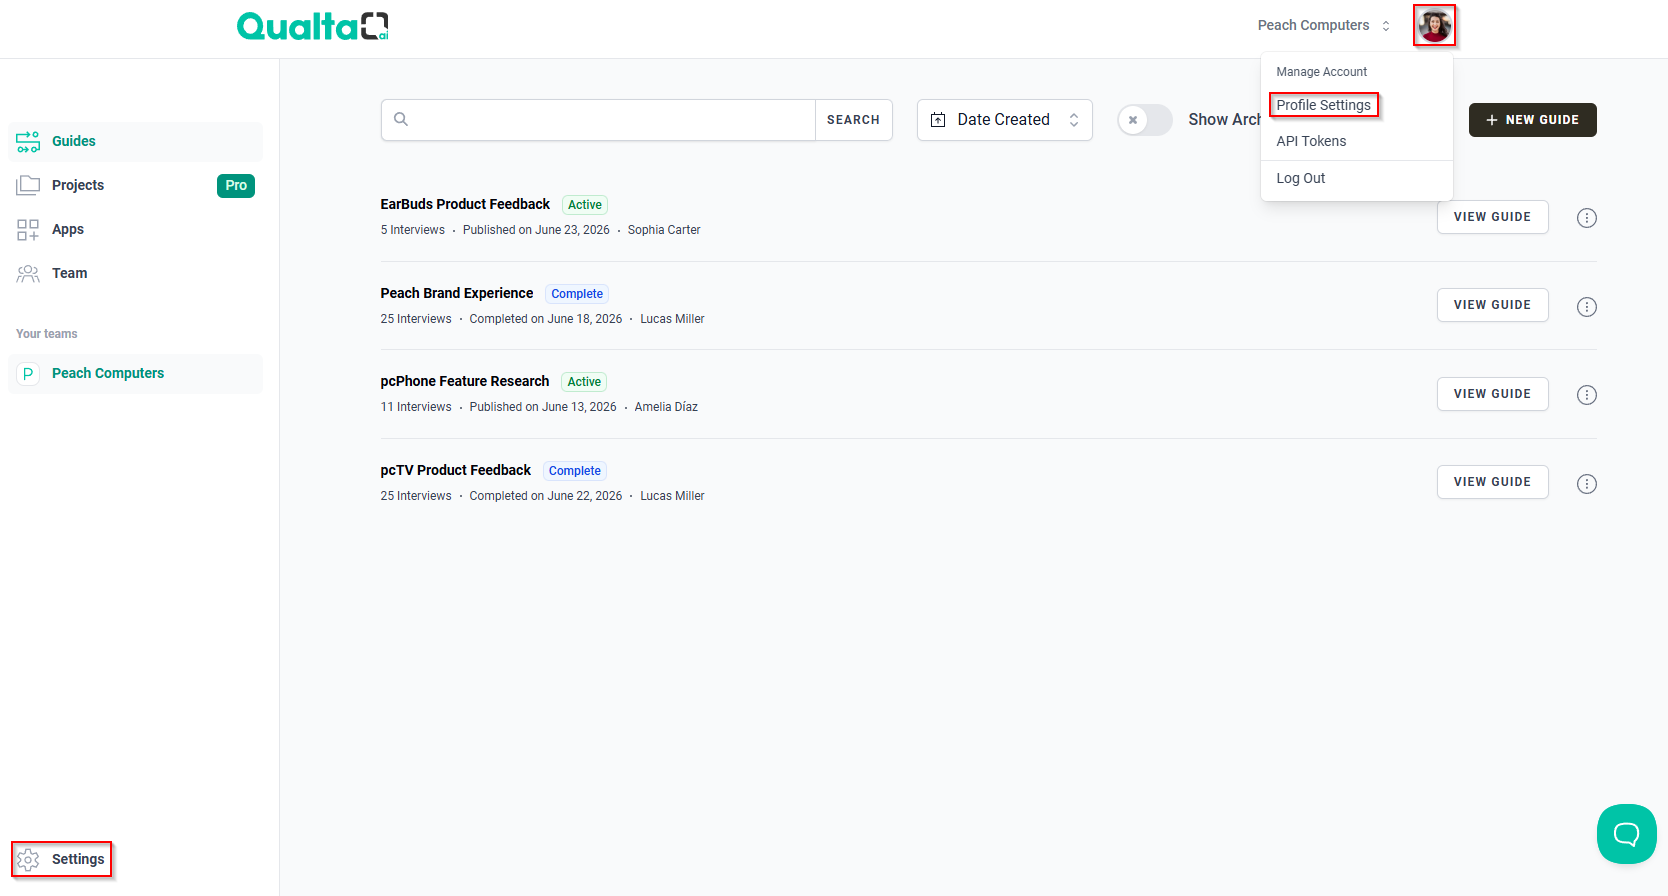Open the Team page icon
The height and width of the screenshot is (896, 1668).
click(x=28, y=273)
